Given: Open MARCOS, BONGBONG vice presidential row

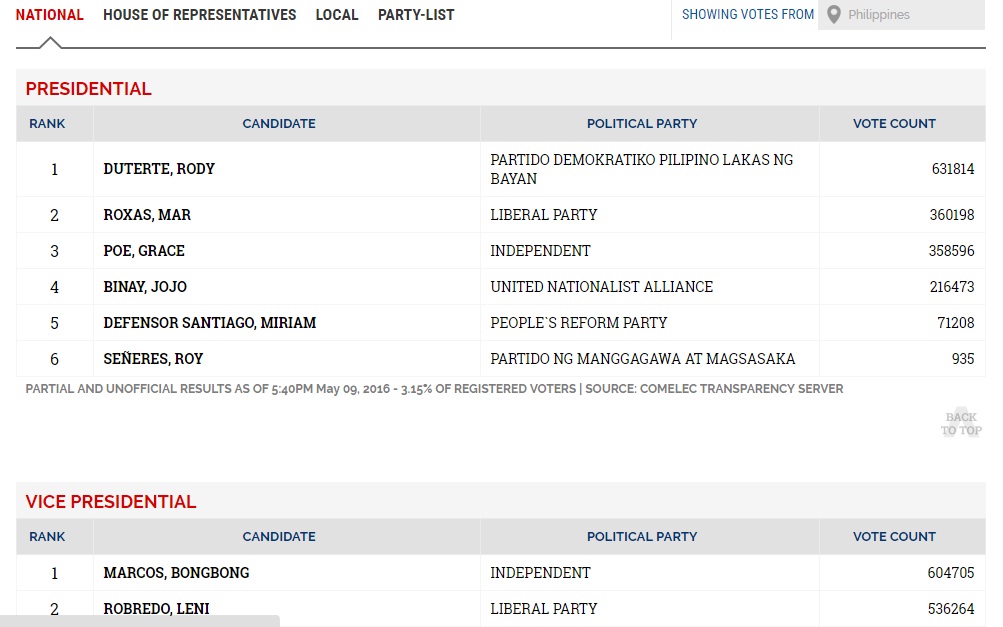Looking at the screenshot, I should click(175, 572).
